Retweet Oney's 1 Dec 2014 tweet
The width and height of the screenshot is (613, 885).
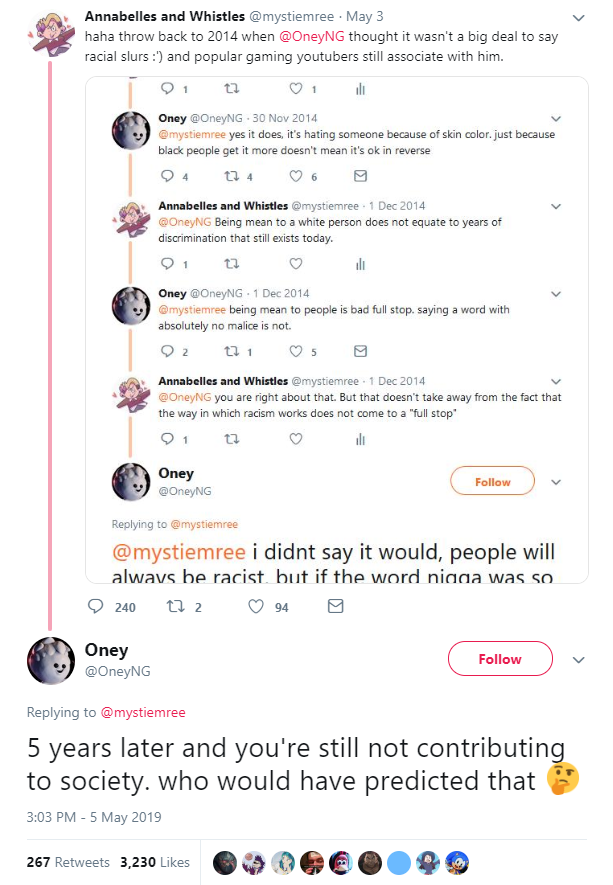coord(231,351)
